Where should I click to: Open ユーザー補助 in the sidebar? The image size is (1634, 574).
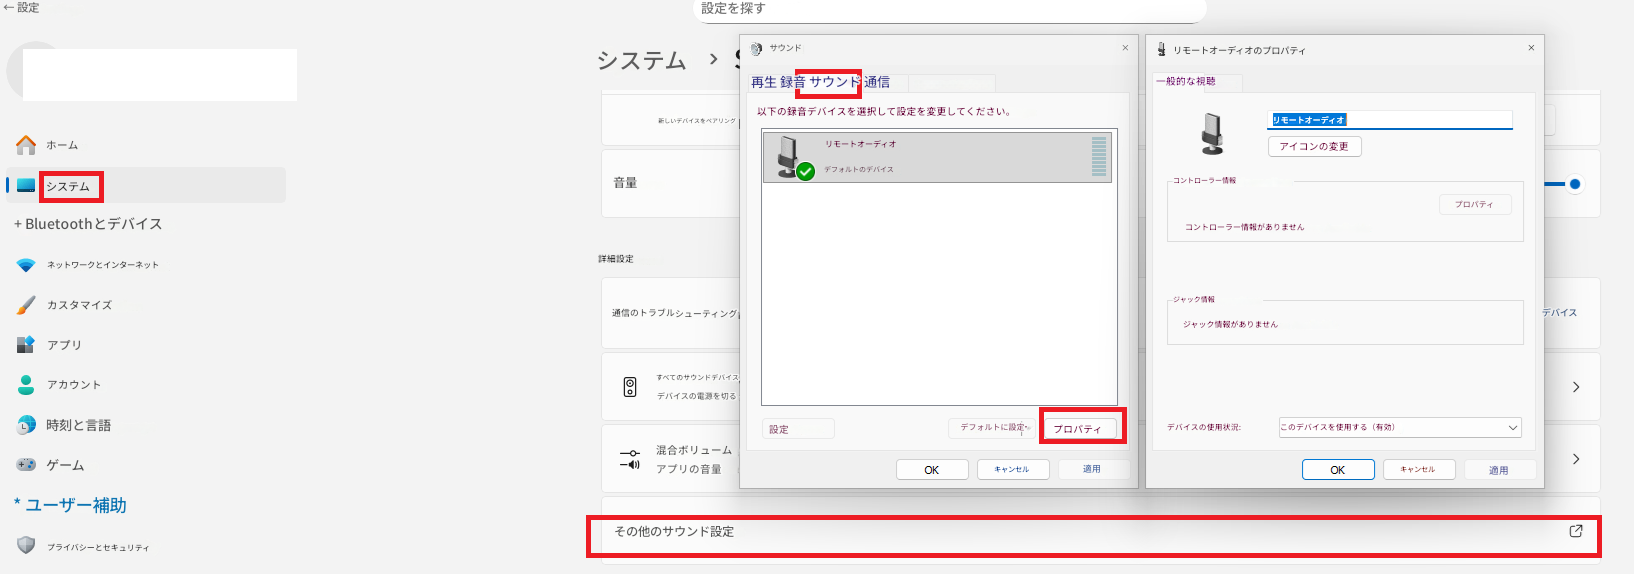[70, 505]
